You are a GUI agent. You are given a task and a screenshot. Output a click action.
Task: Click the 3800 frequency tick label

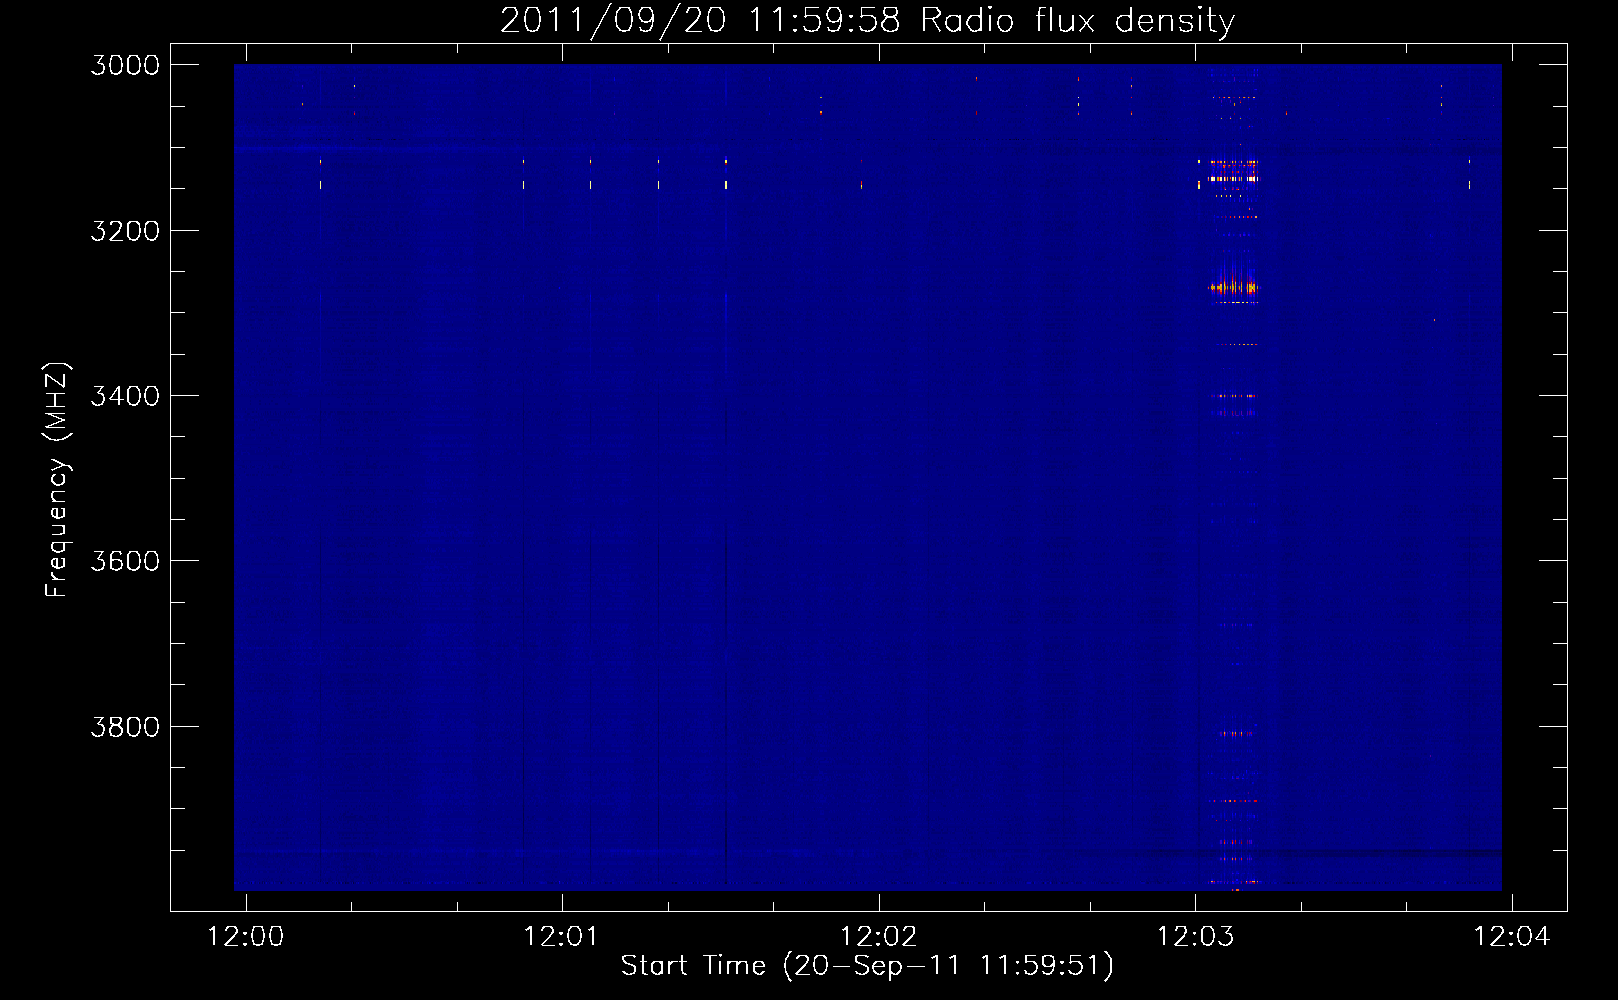pyautogui.click(x=125, y=727)
